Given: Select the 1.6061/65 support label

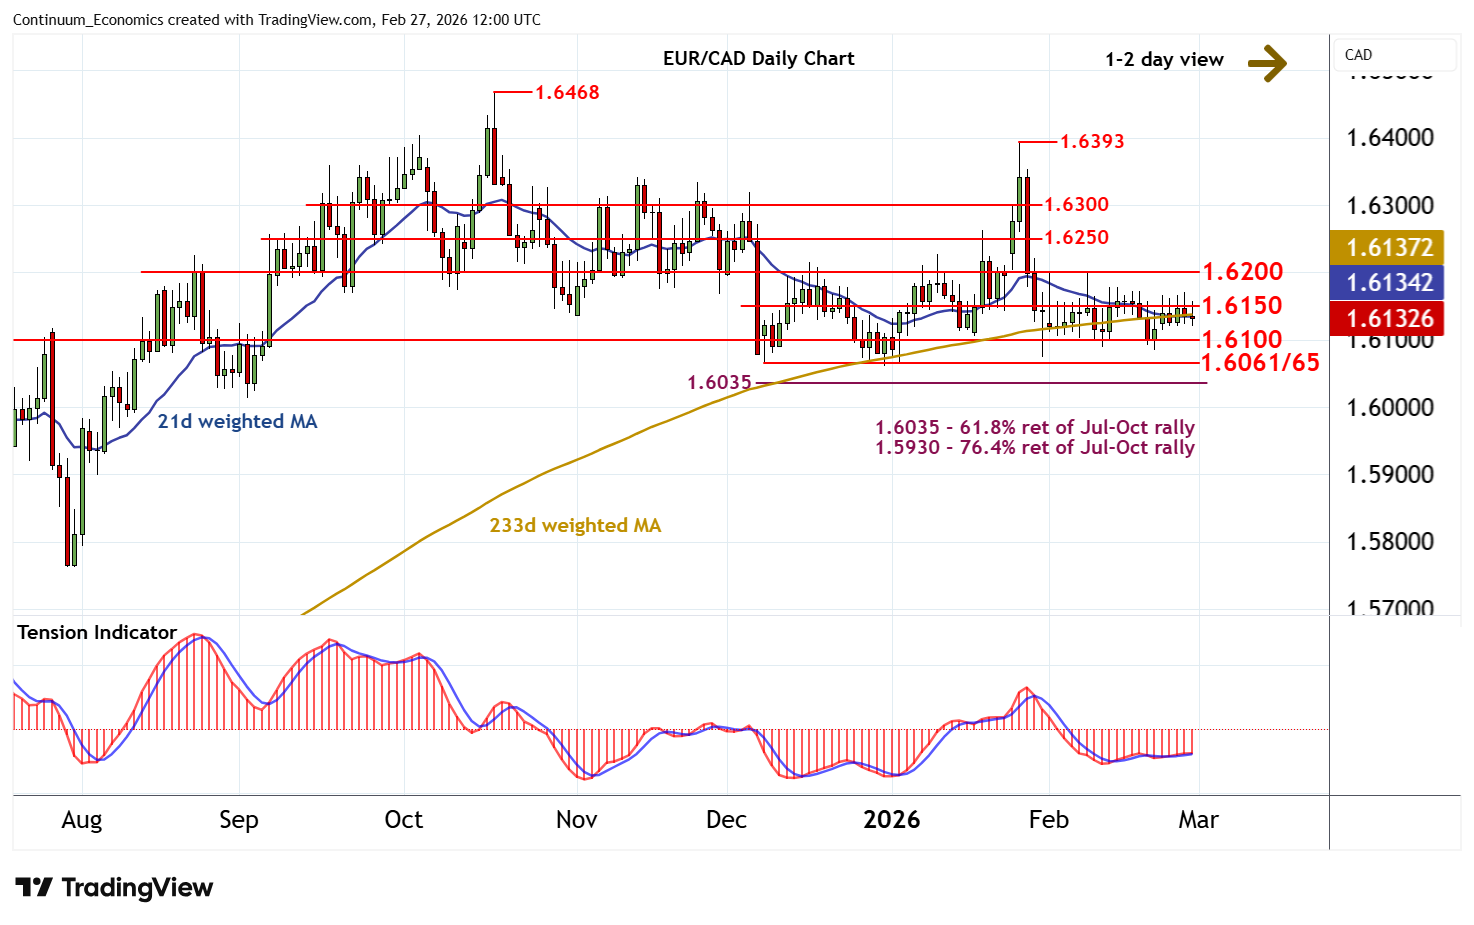Looking at the screenshot, I should 1260,363.
